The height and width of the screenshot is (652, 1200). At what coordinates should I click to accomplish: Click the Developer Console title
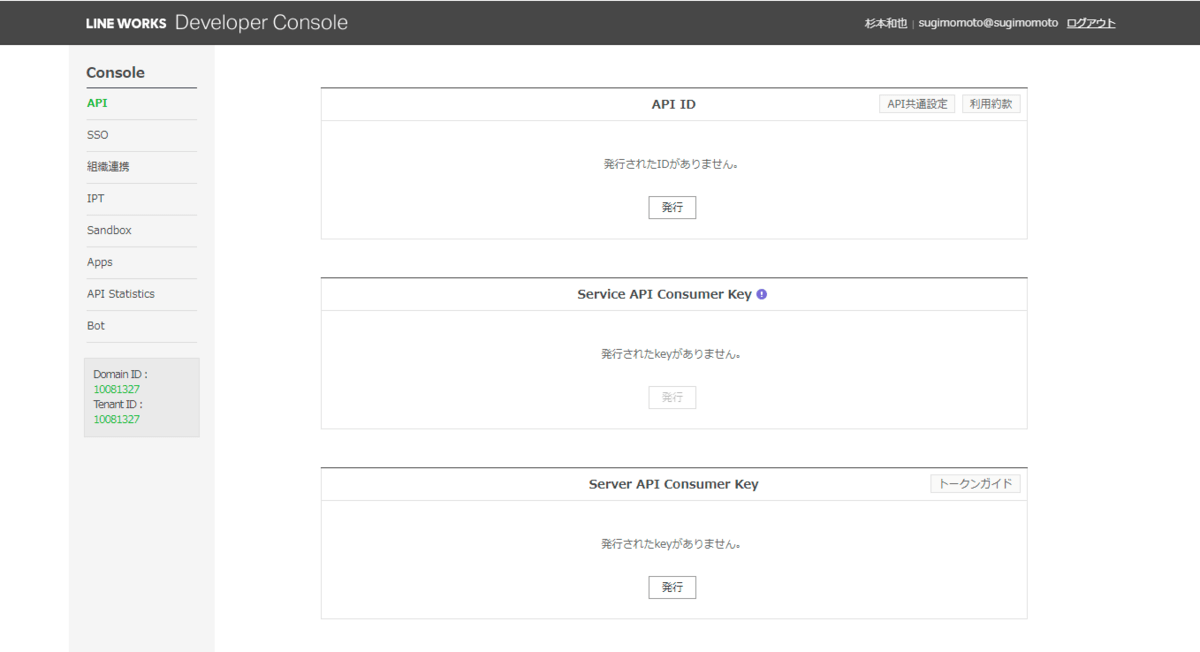[261, 23]
